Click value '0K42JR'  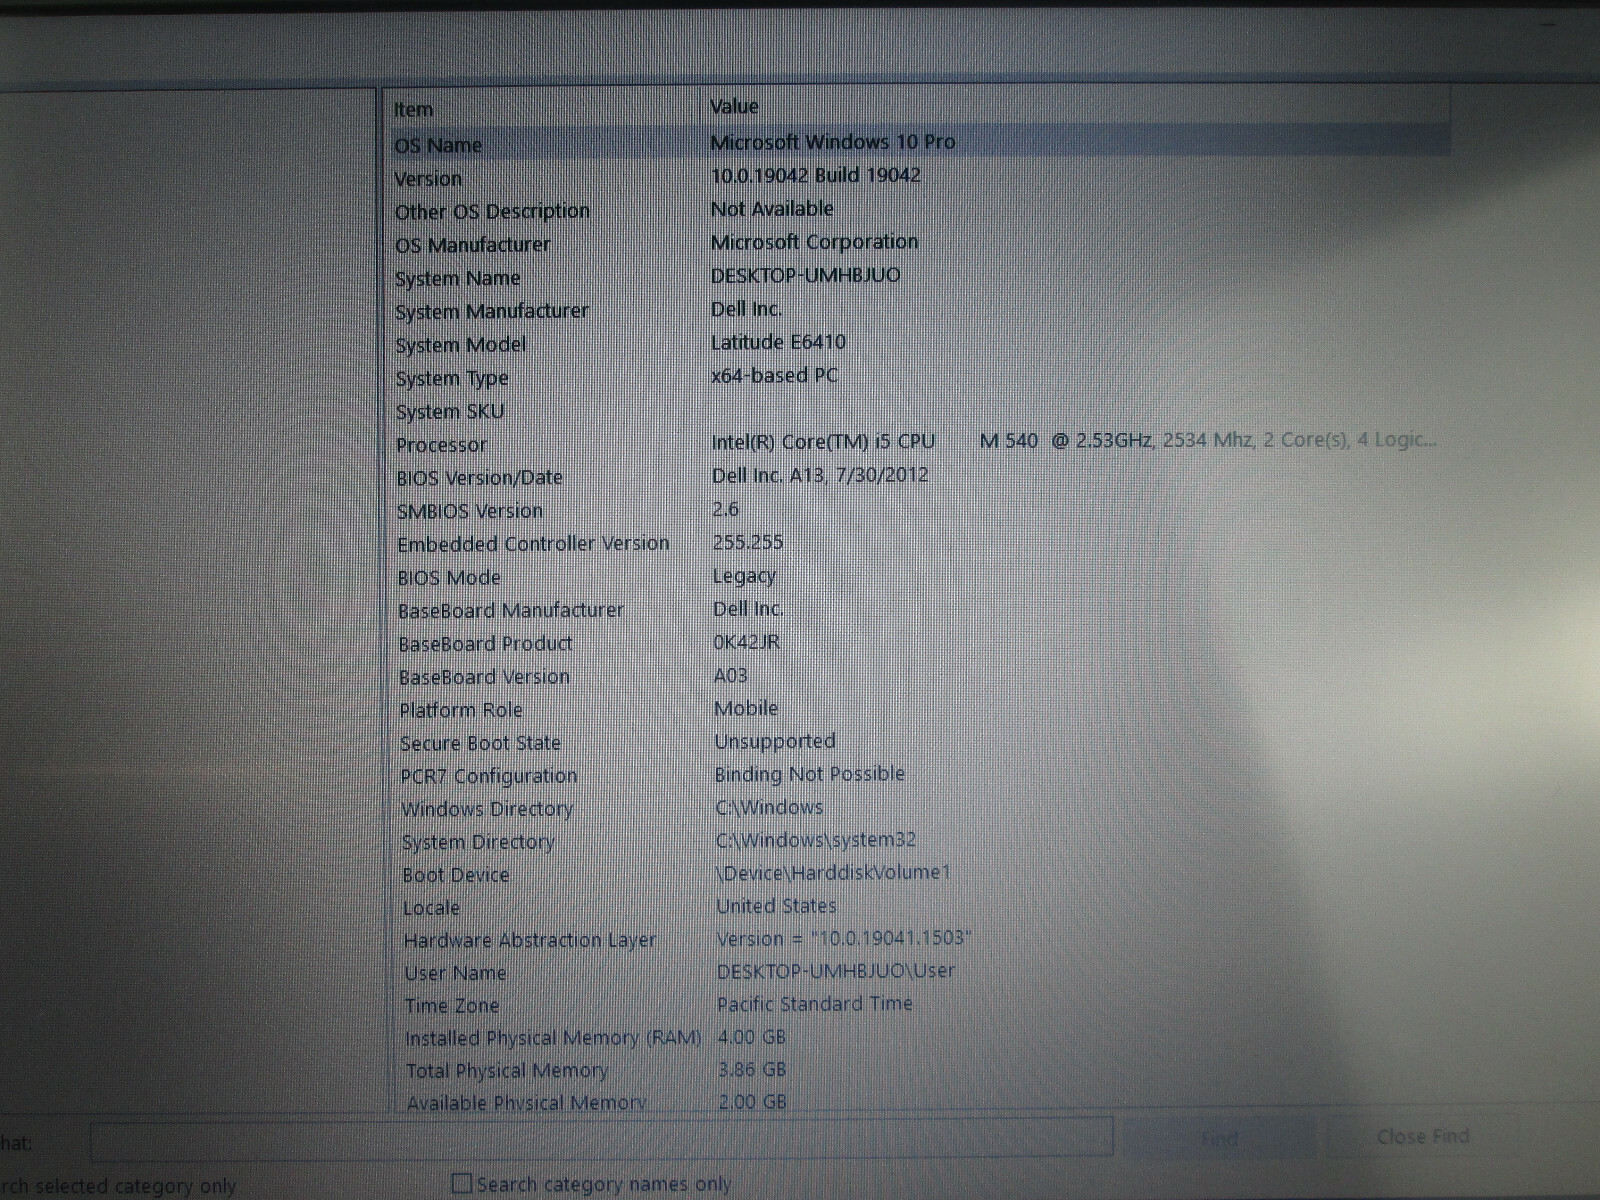pyautogui.click(x=746, y=642)
